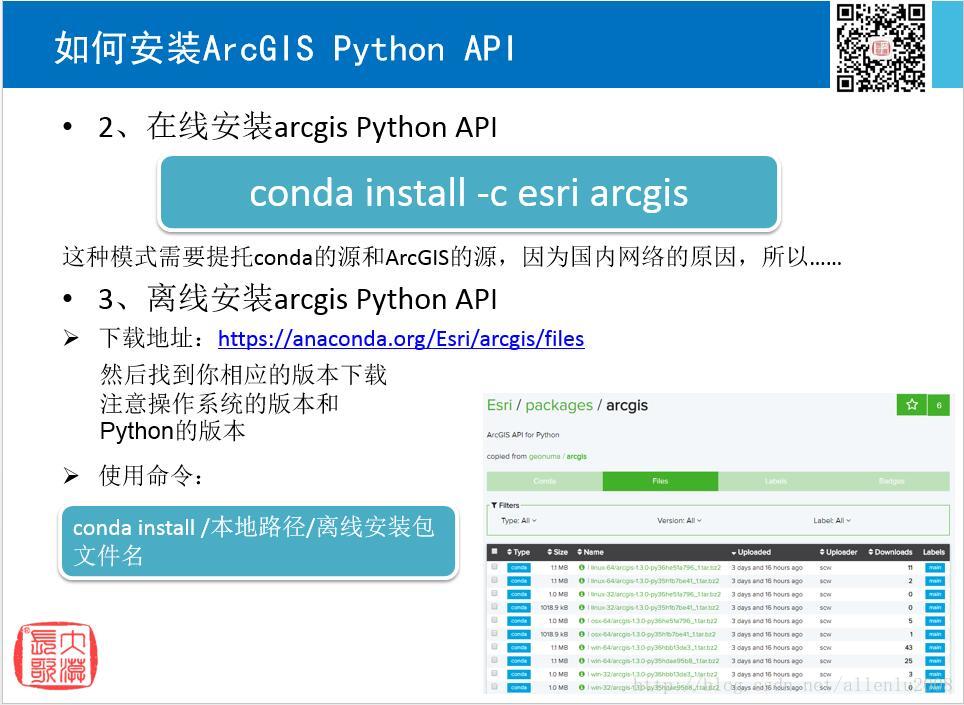Viewport: 964px width, 705px height.
Task: Click the conda type badge in linux-64 py35 row
Action: 519,581
